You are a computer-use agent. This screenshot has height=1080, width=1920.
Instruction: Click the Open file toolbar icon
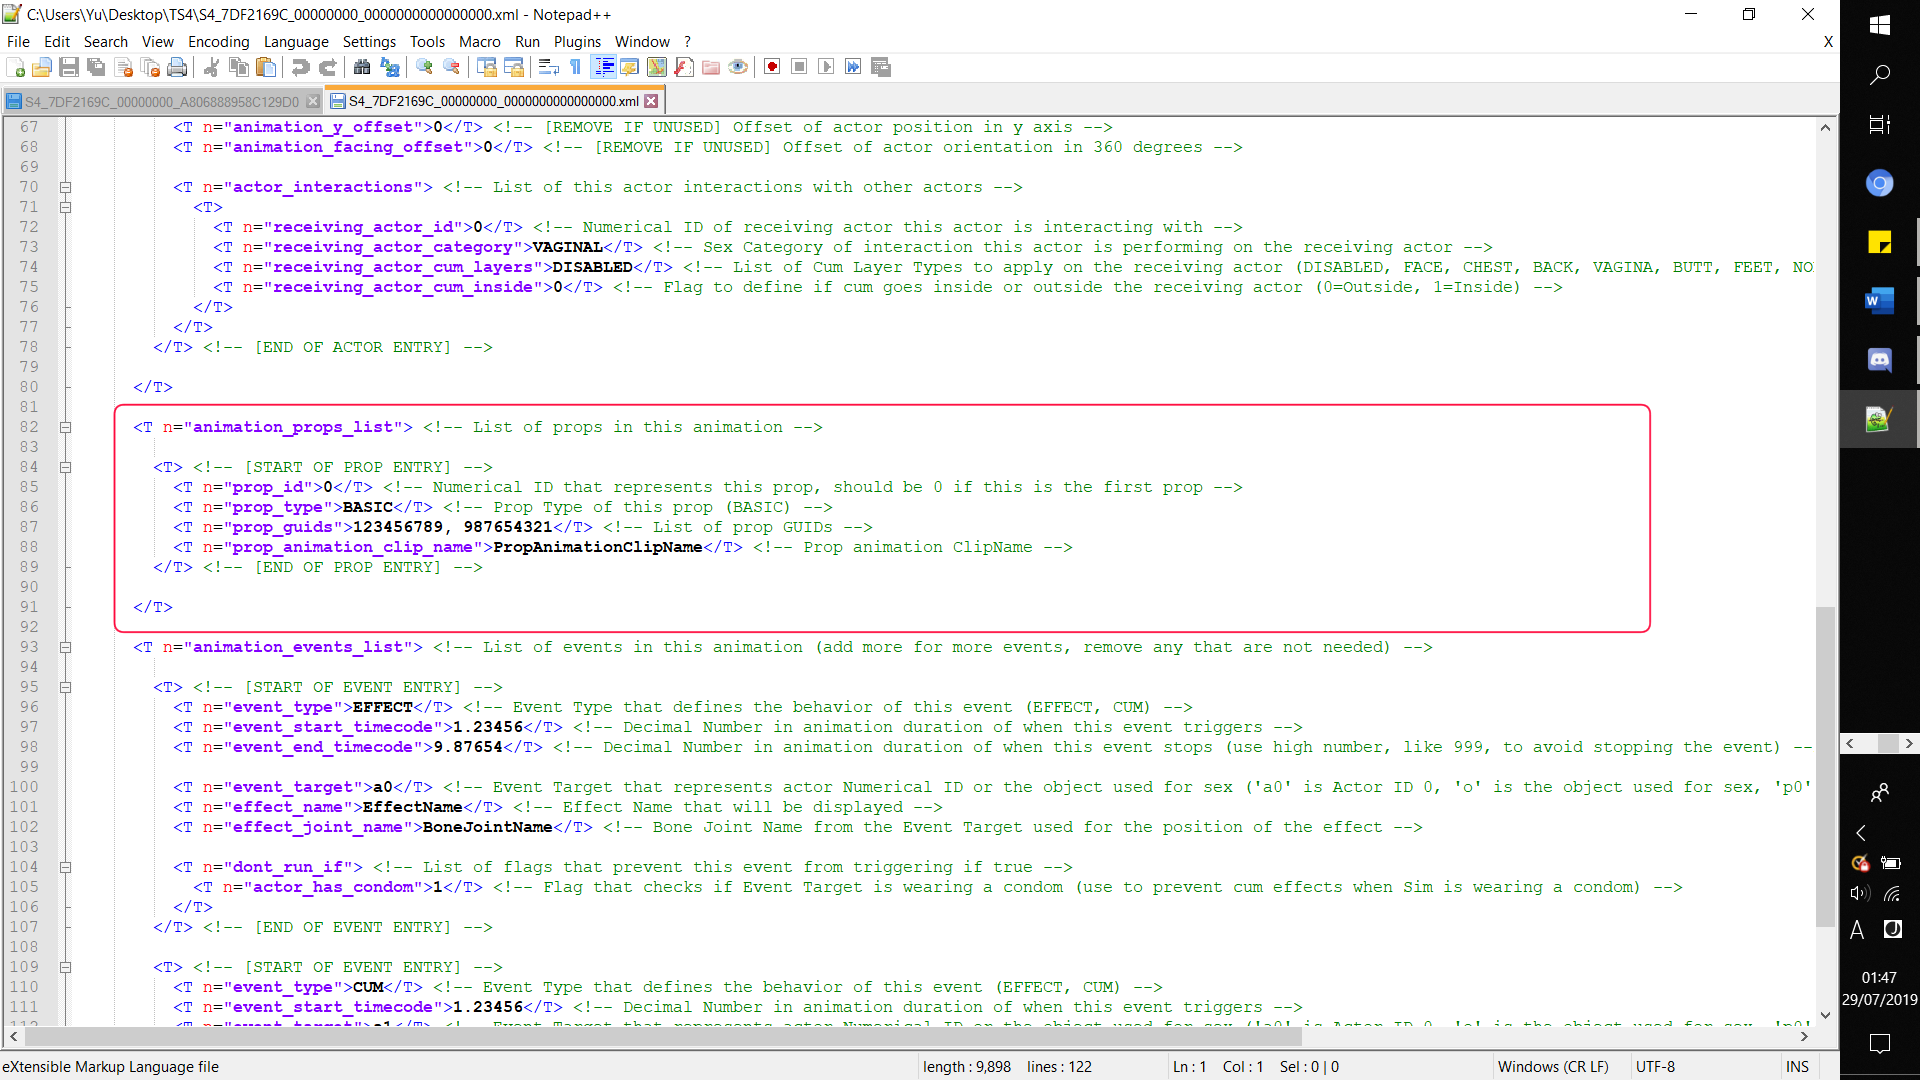(42, 67)
